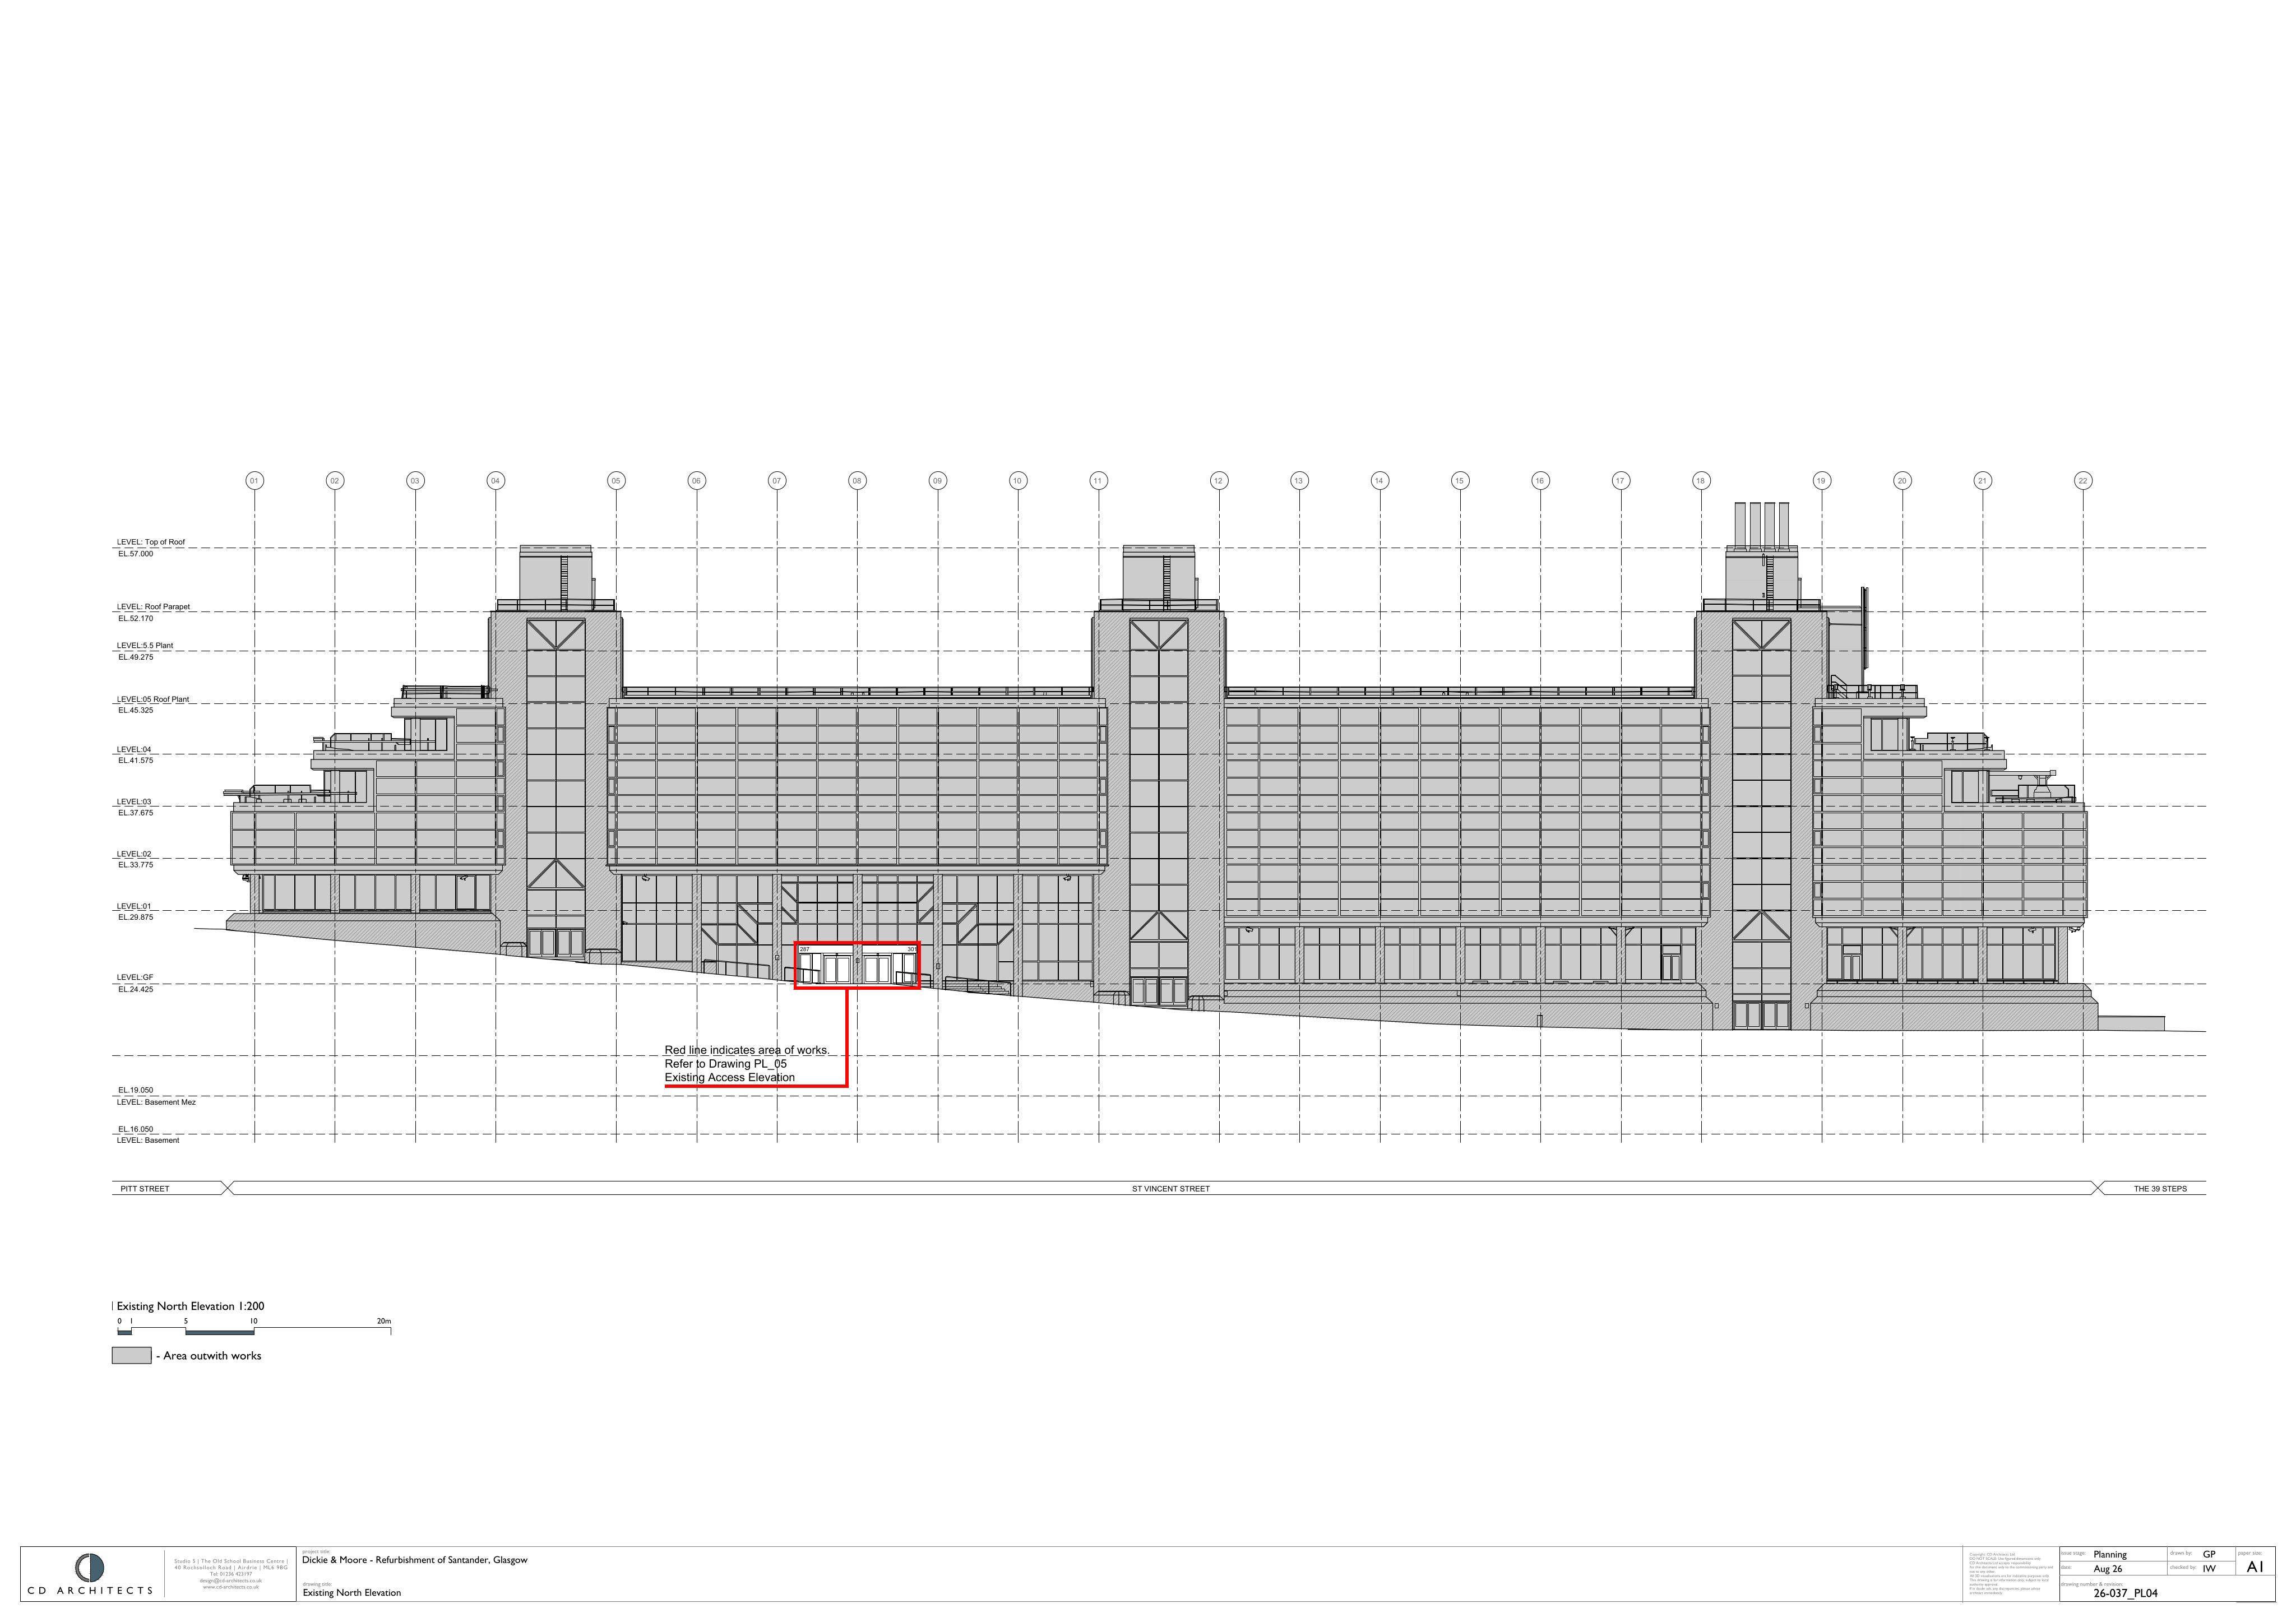
Task: Click the 1:200 scale bar
Action: (x=254, y=1327)
